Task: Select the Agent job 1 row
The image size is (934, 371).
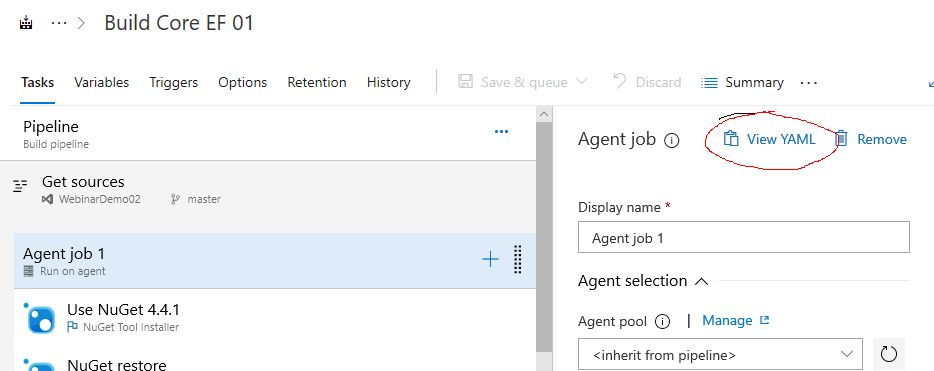Action: click(275, 261)
